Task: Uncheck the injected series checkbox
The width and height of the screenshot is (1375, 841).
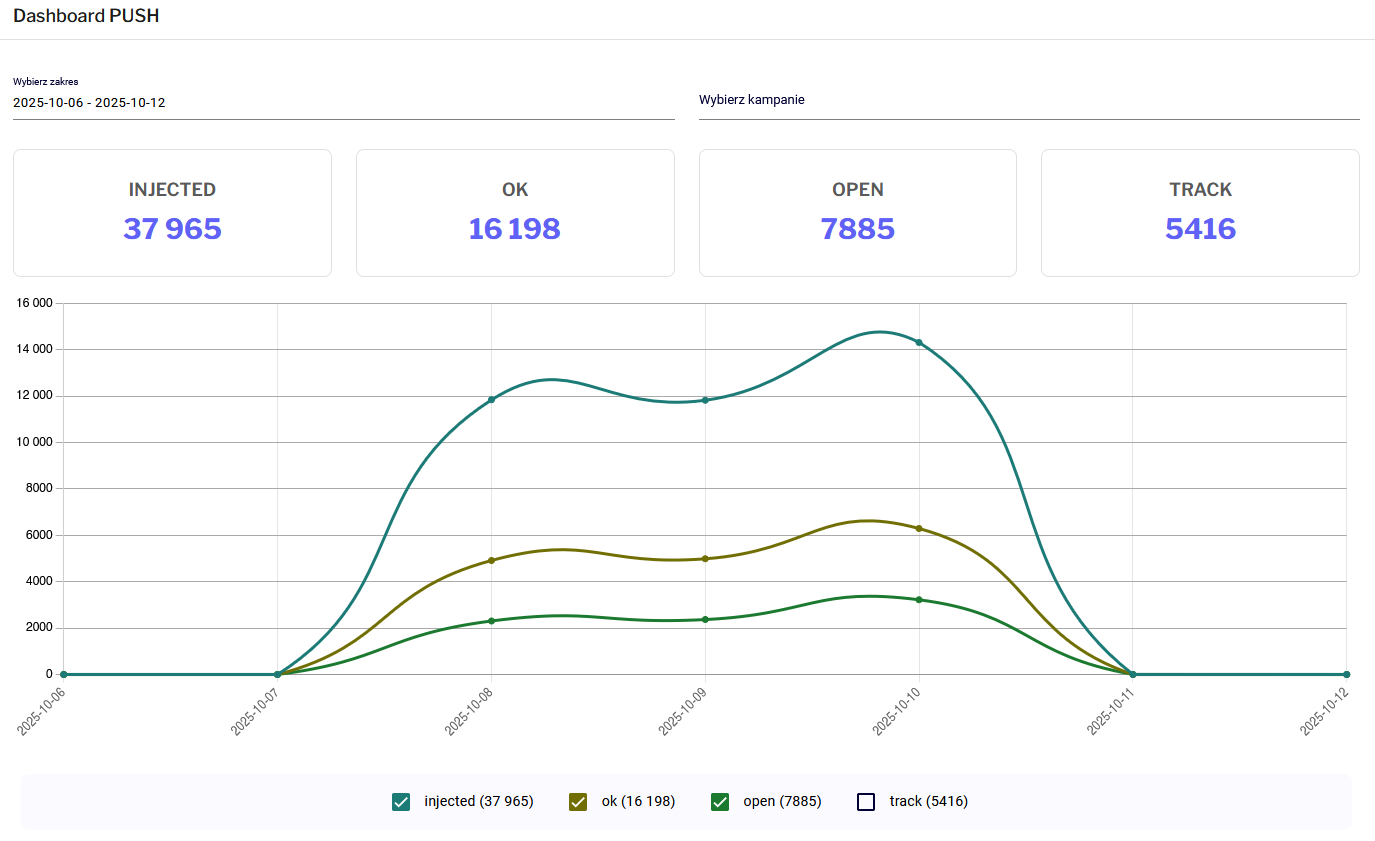Action: (x=401, y=801)
